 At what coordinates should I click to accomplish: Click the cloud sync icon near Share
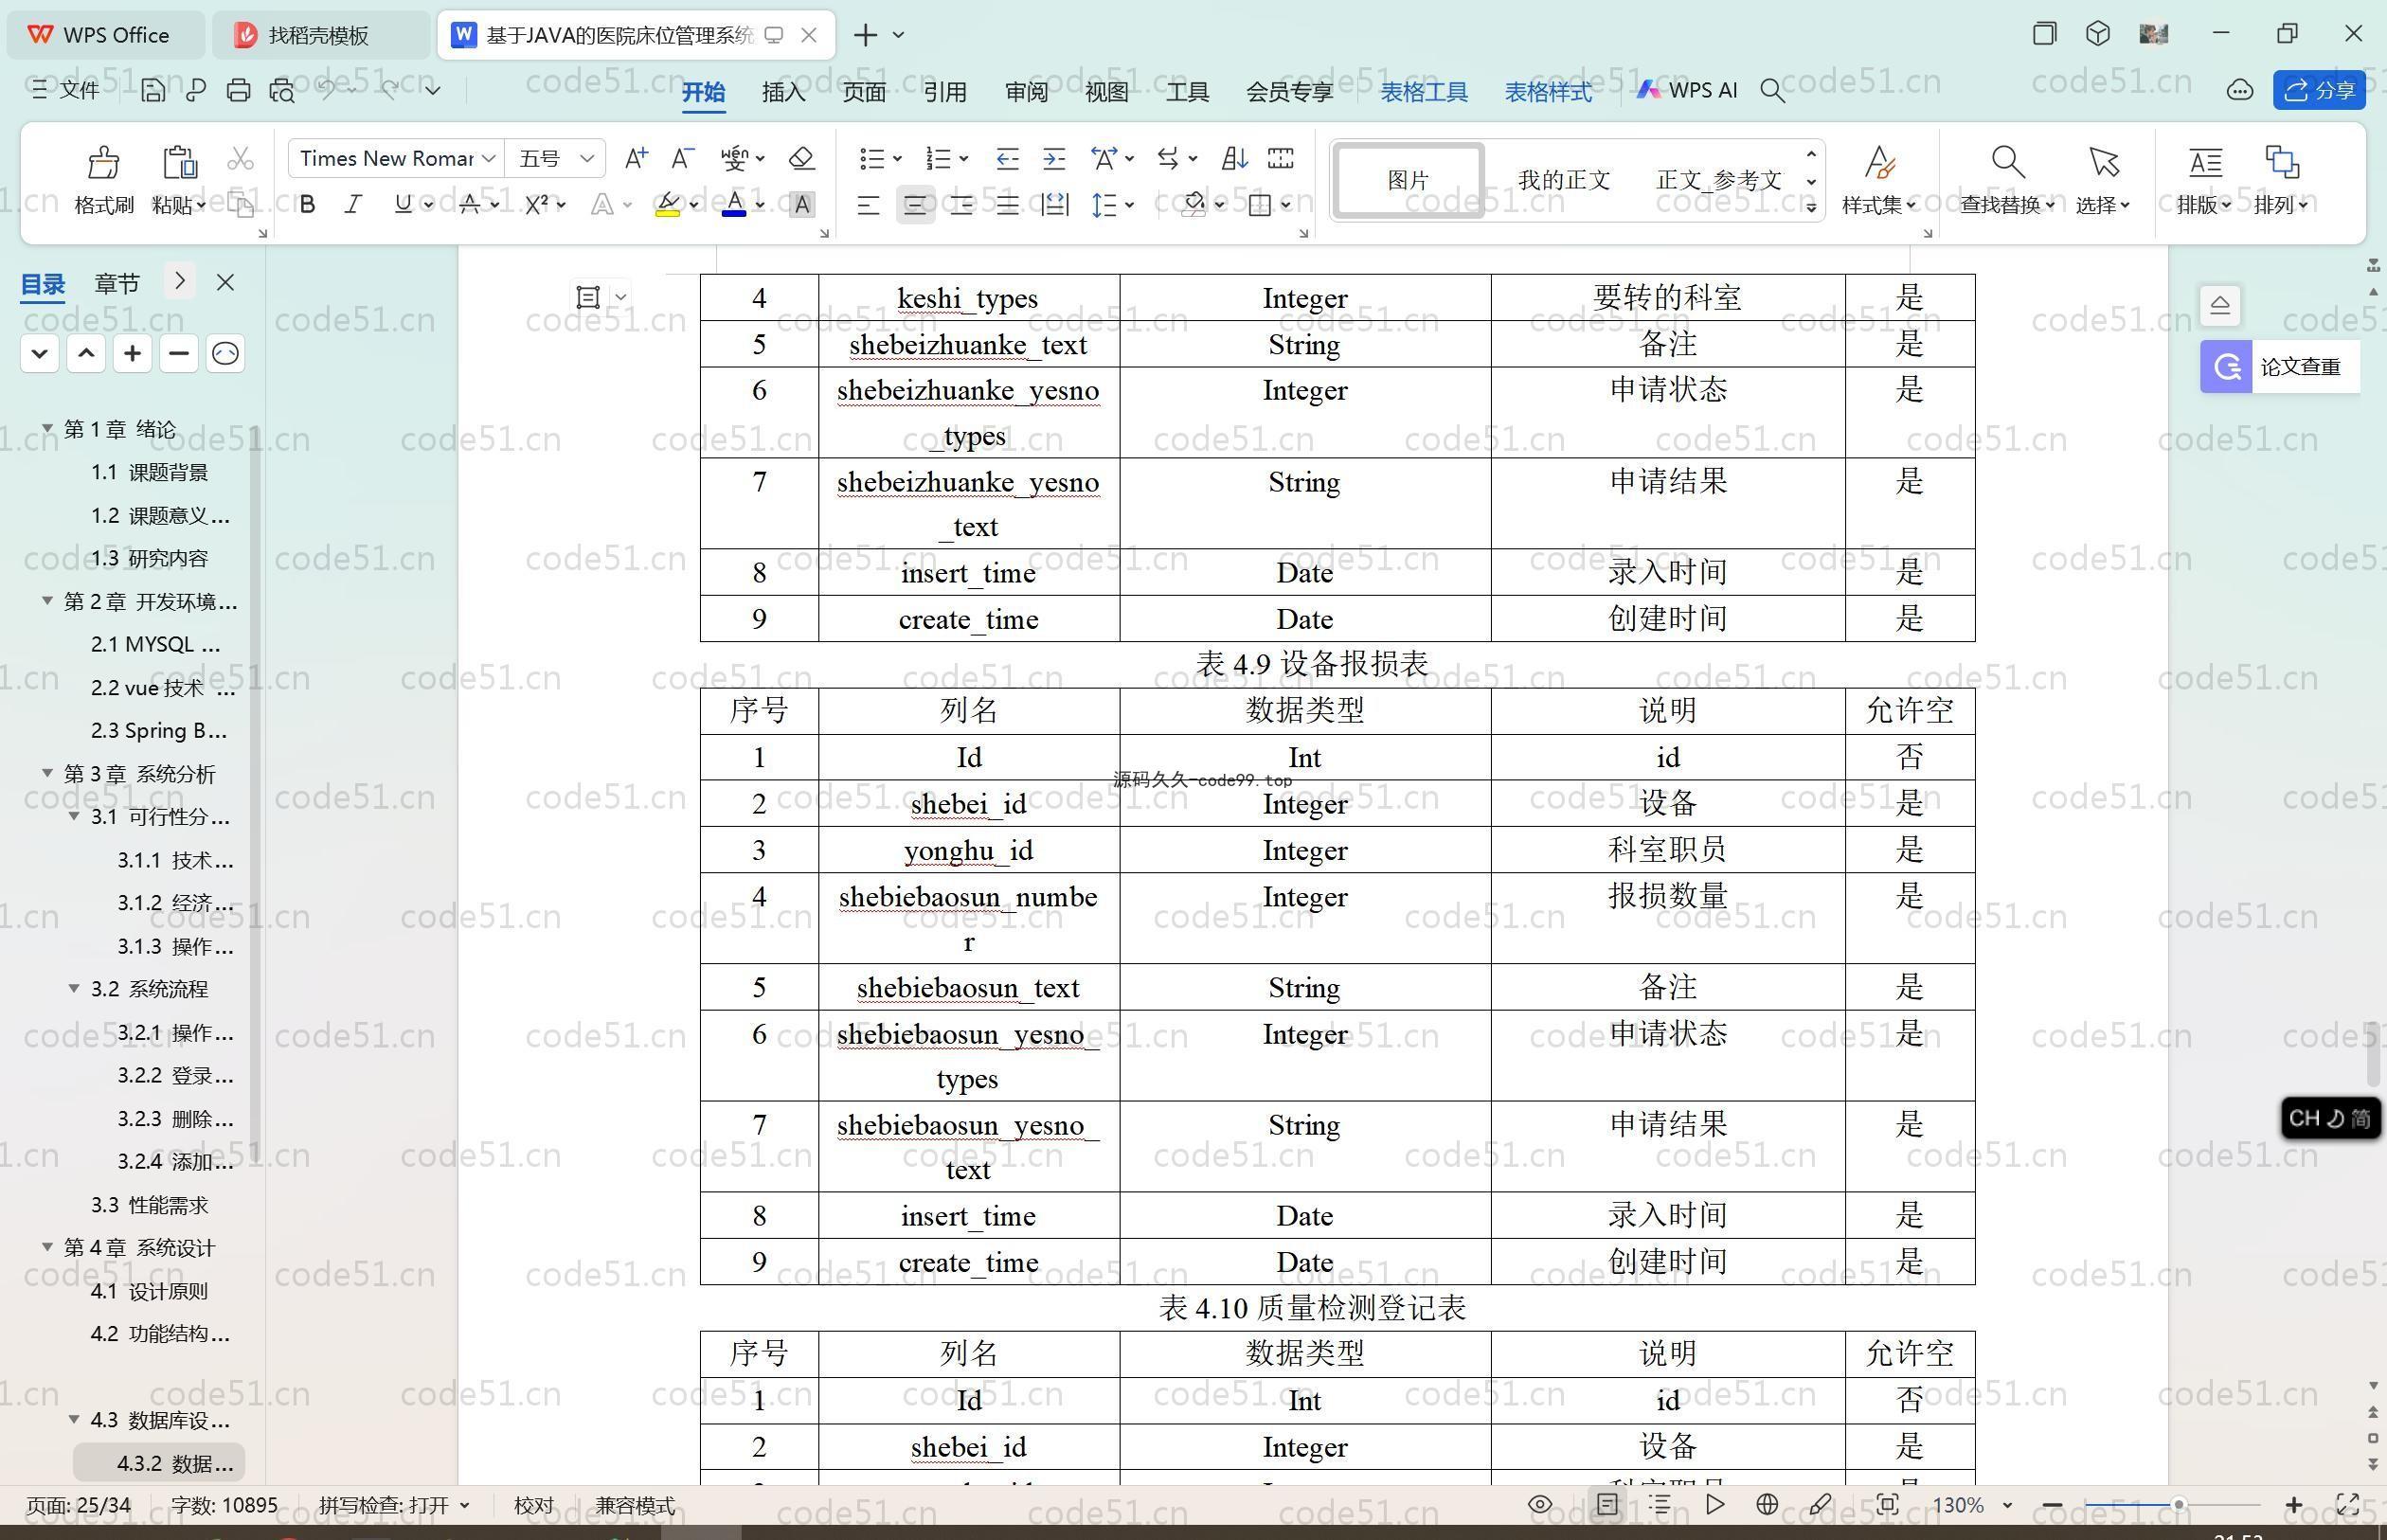2239,90
